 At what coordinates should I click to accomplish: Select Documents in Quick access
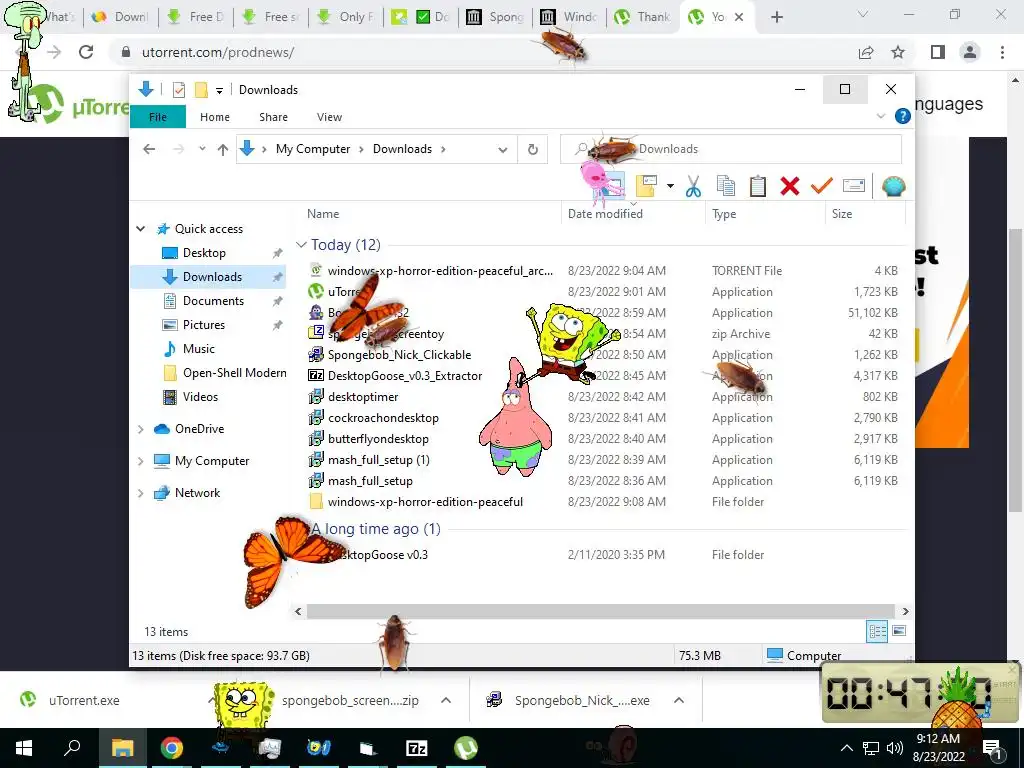pos(213,301)
